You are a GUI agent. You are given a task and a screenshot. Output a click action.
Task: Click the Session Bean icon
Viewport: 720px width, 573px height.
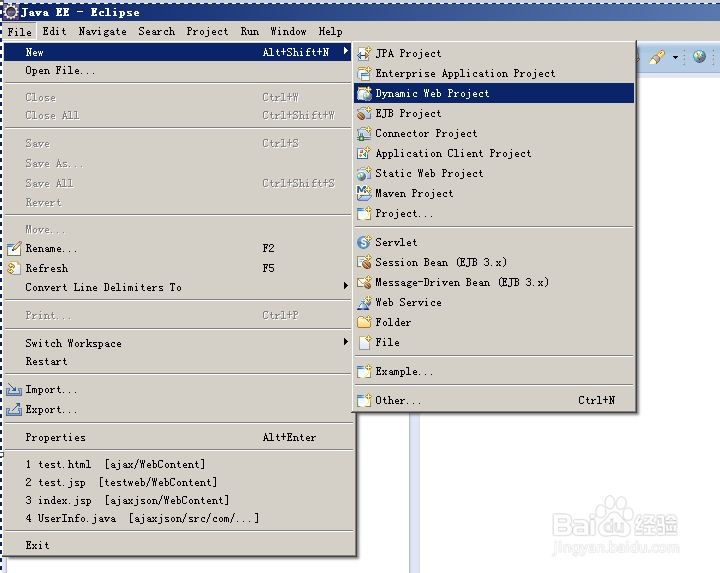(x=364, y=262)
